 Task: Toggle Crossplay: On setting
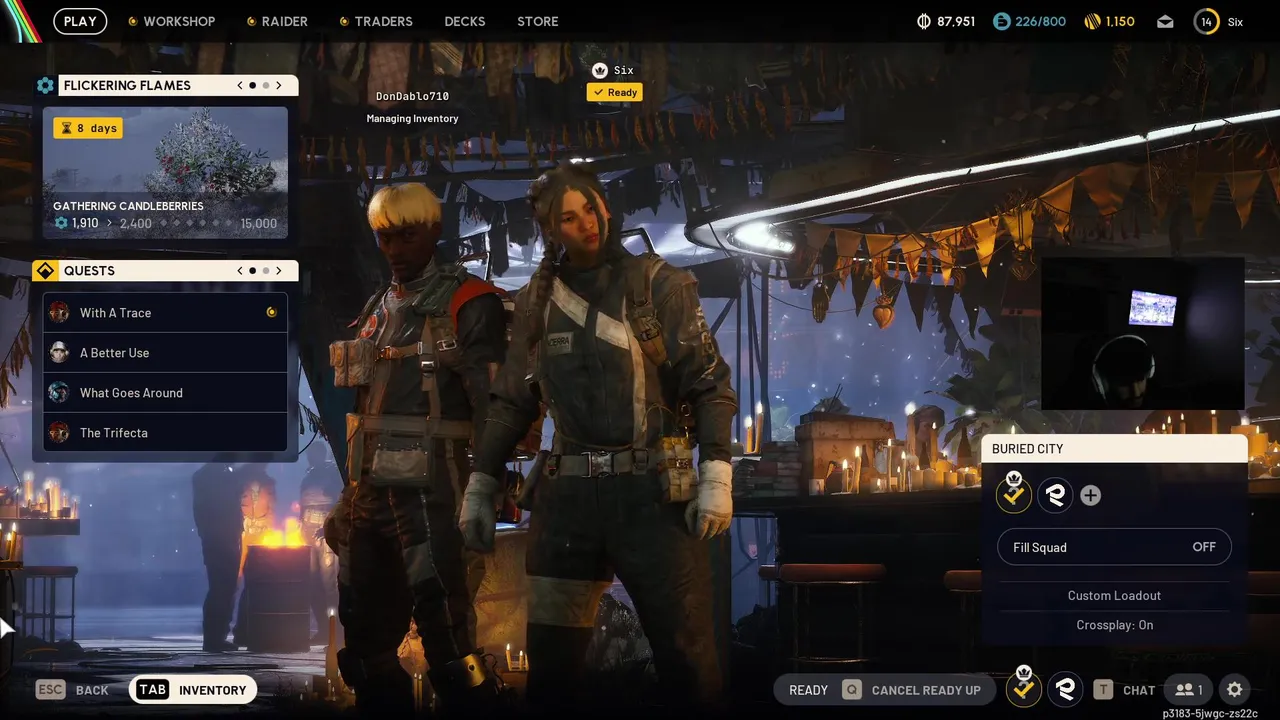click(x=1114, y=625)
